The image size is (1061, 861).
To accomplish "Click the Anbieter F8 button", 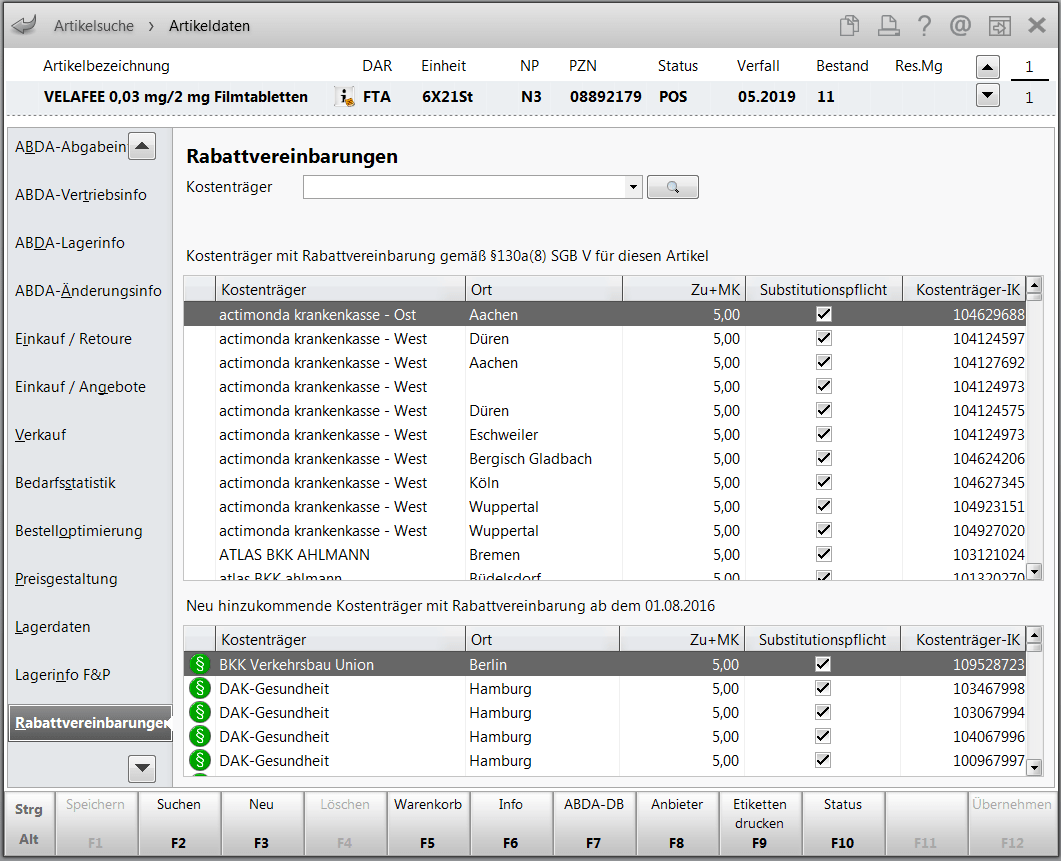I will tap(677, 823).
